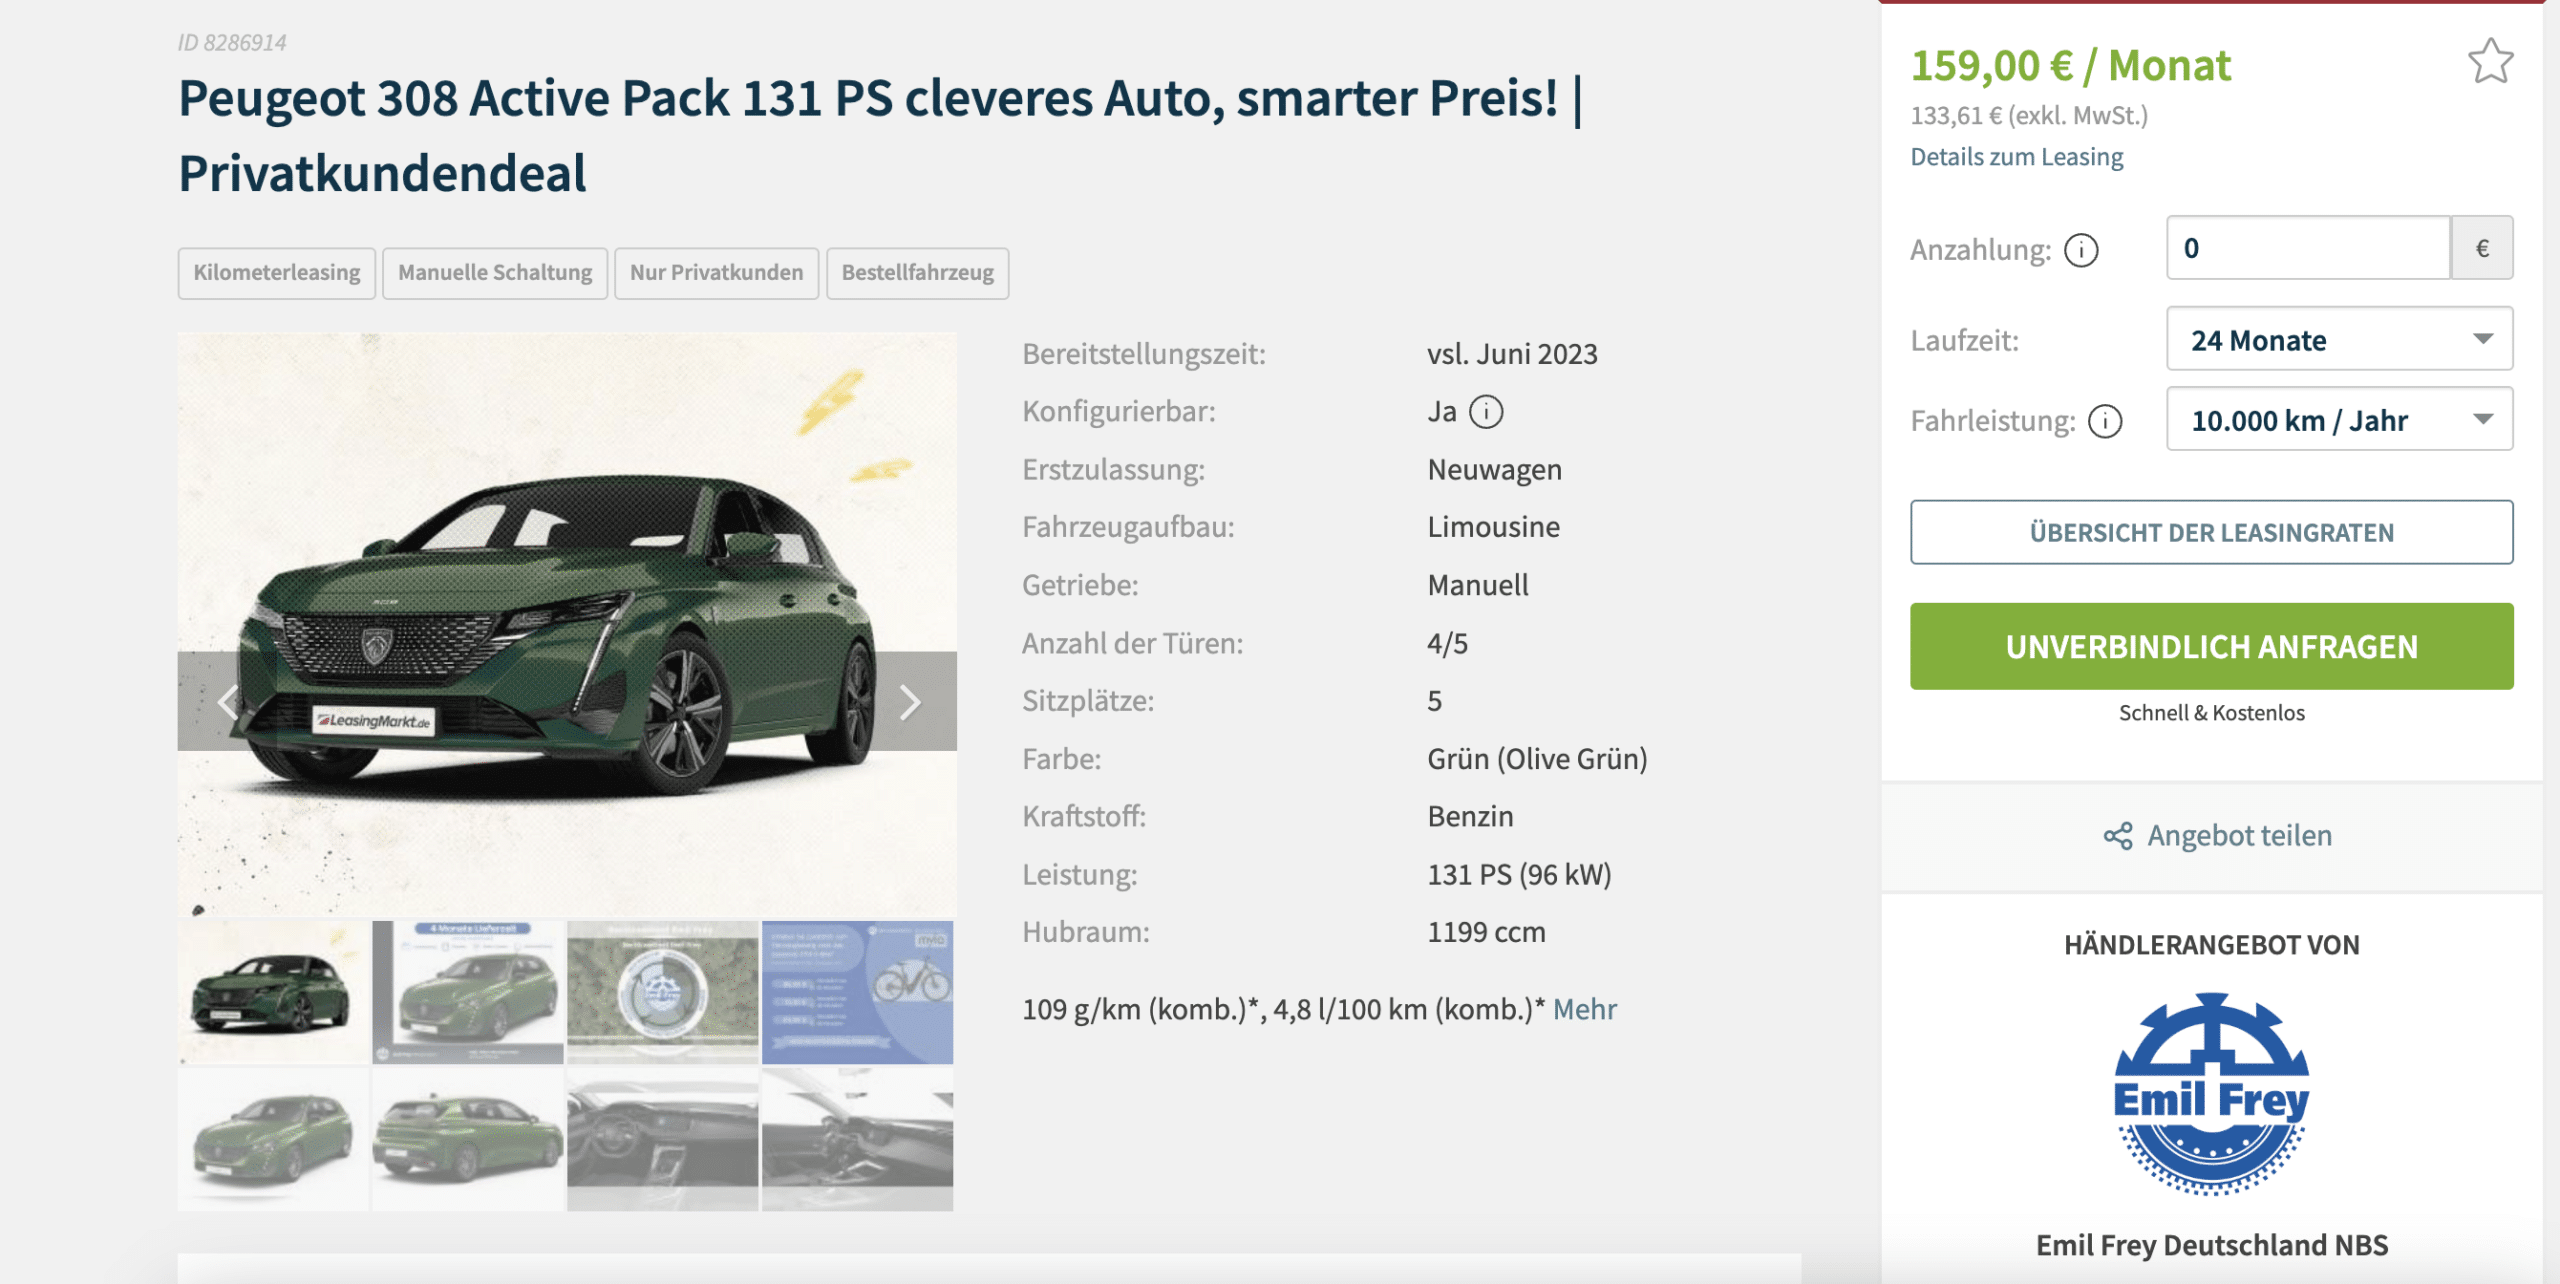
Task: Open Anzahlung info icon
Action: tap(2081, 250)
